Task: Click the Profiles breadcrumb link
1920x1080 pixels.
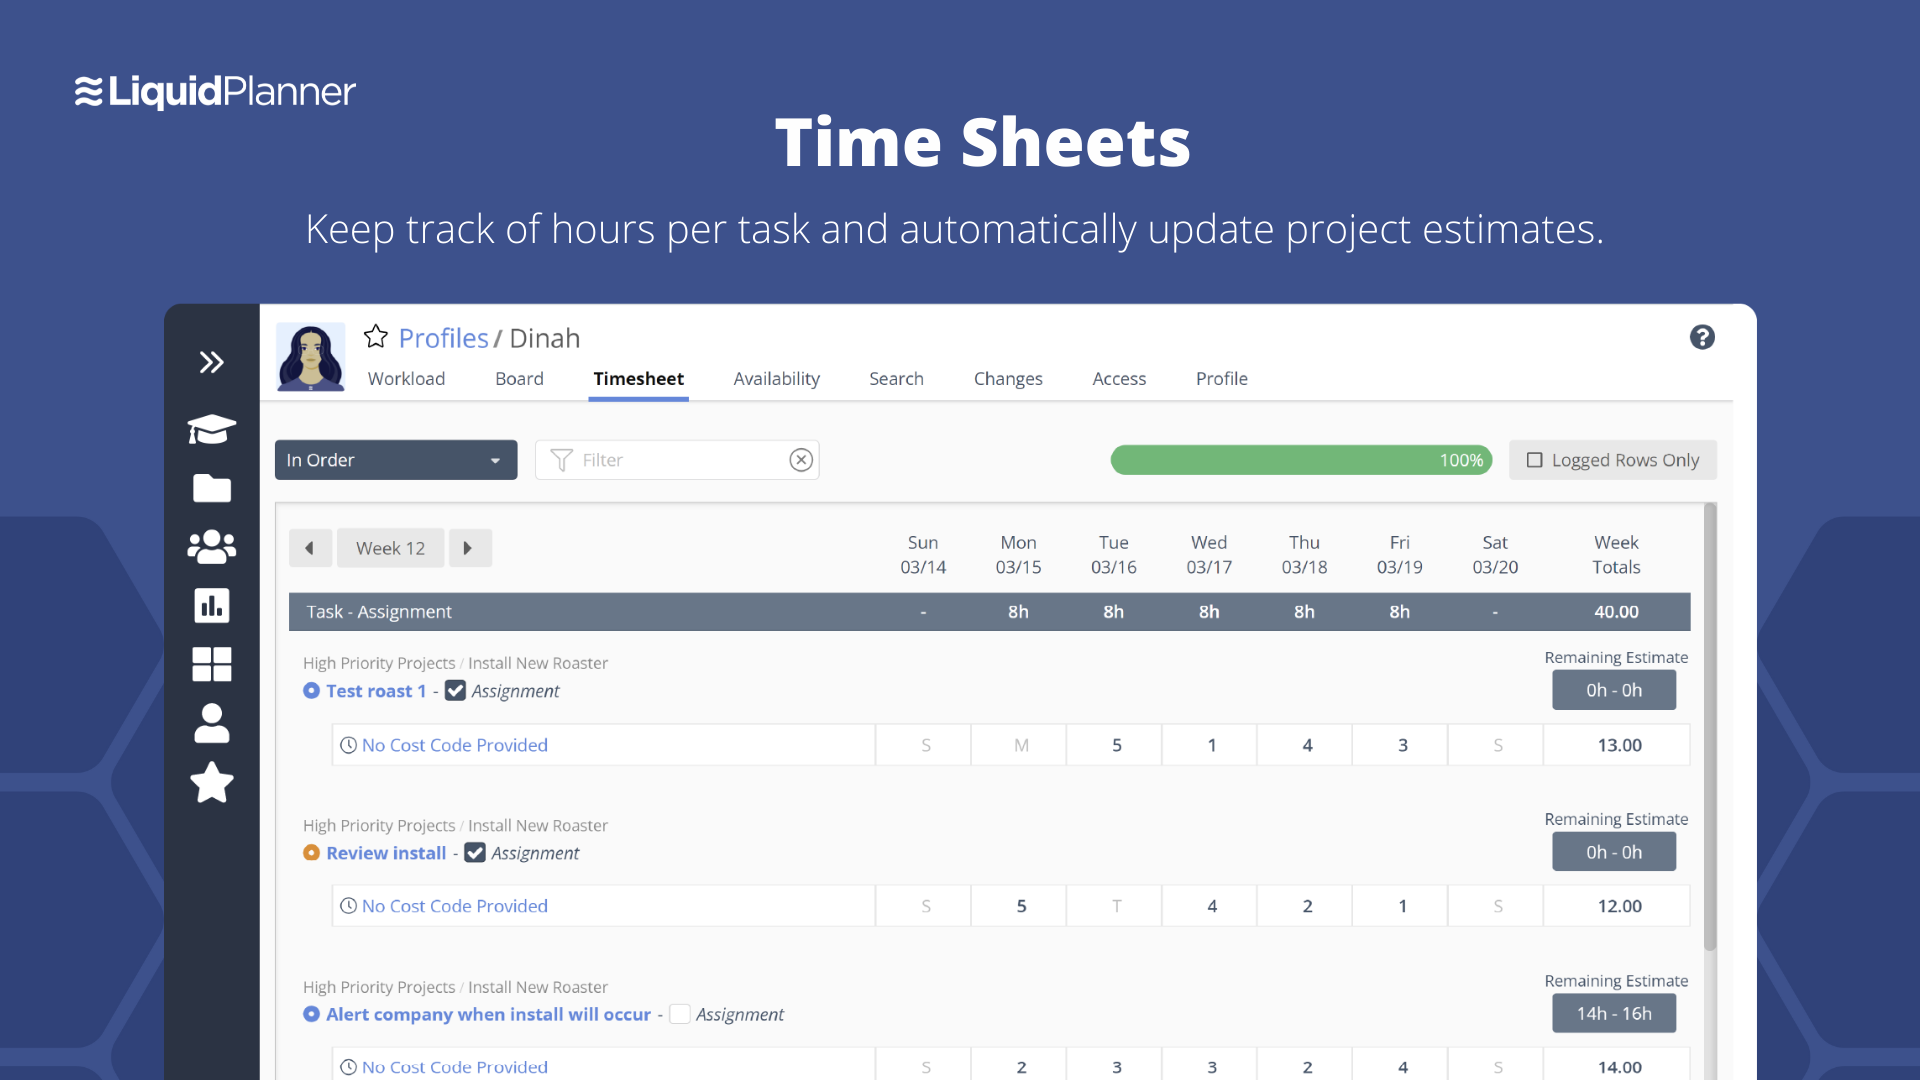Action: tap(443, 335)
